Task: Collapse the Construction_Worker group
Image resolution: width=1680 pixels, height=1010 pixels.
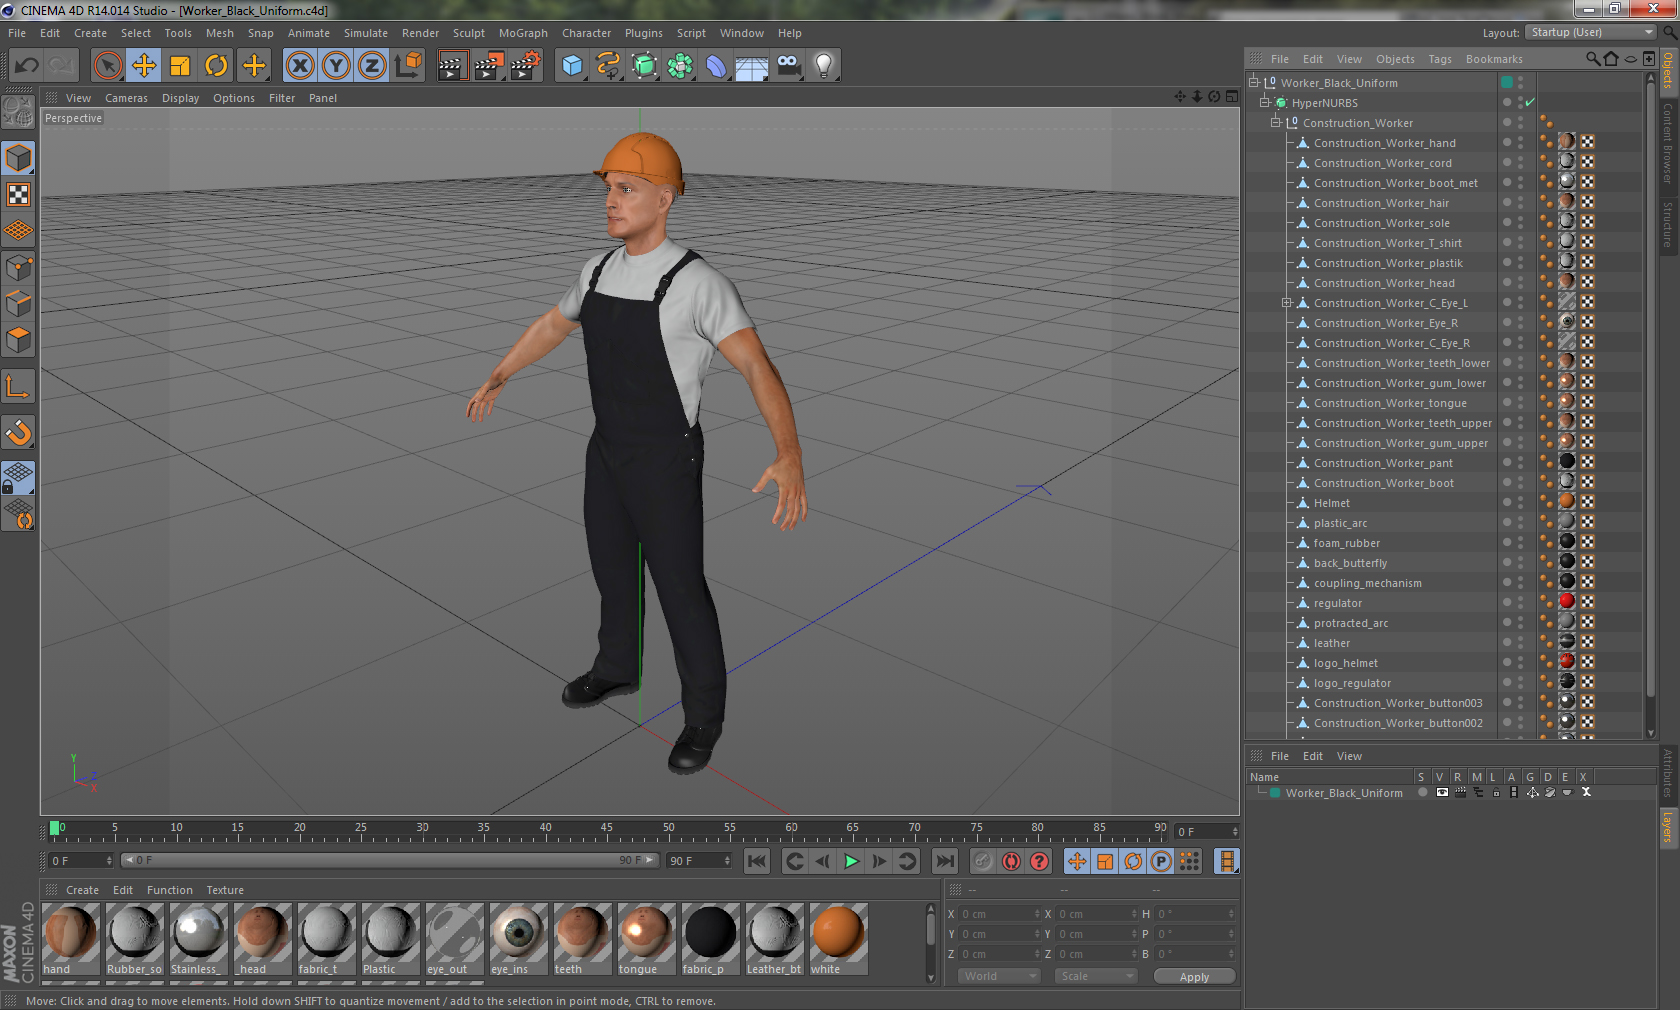Action: pyautogui.click(x=1276, y=122)
